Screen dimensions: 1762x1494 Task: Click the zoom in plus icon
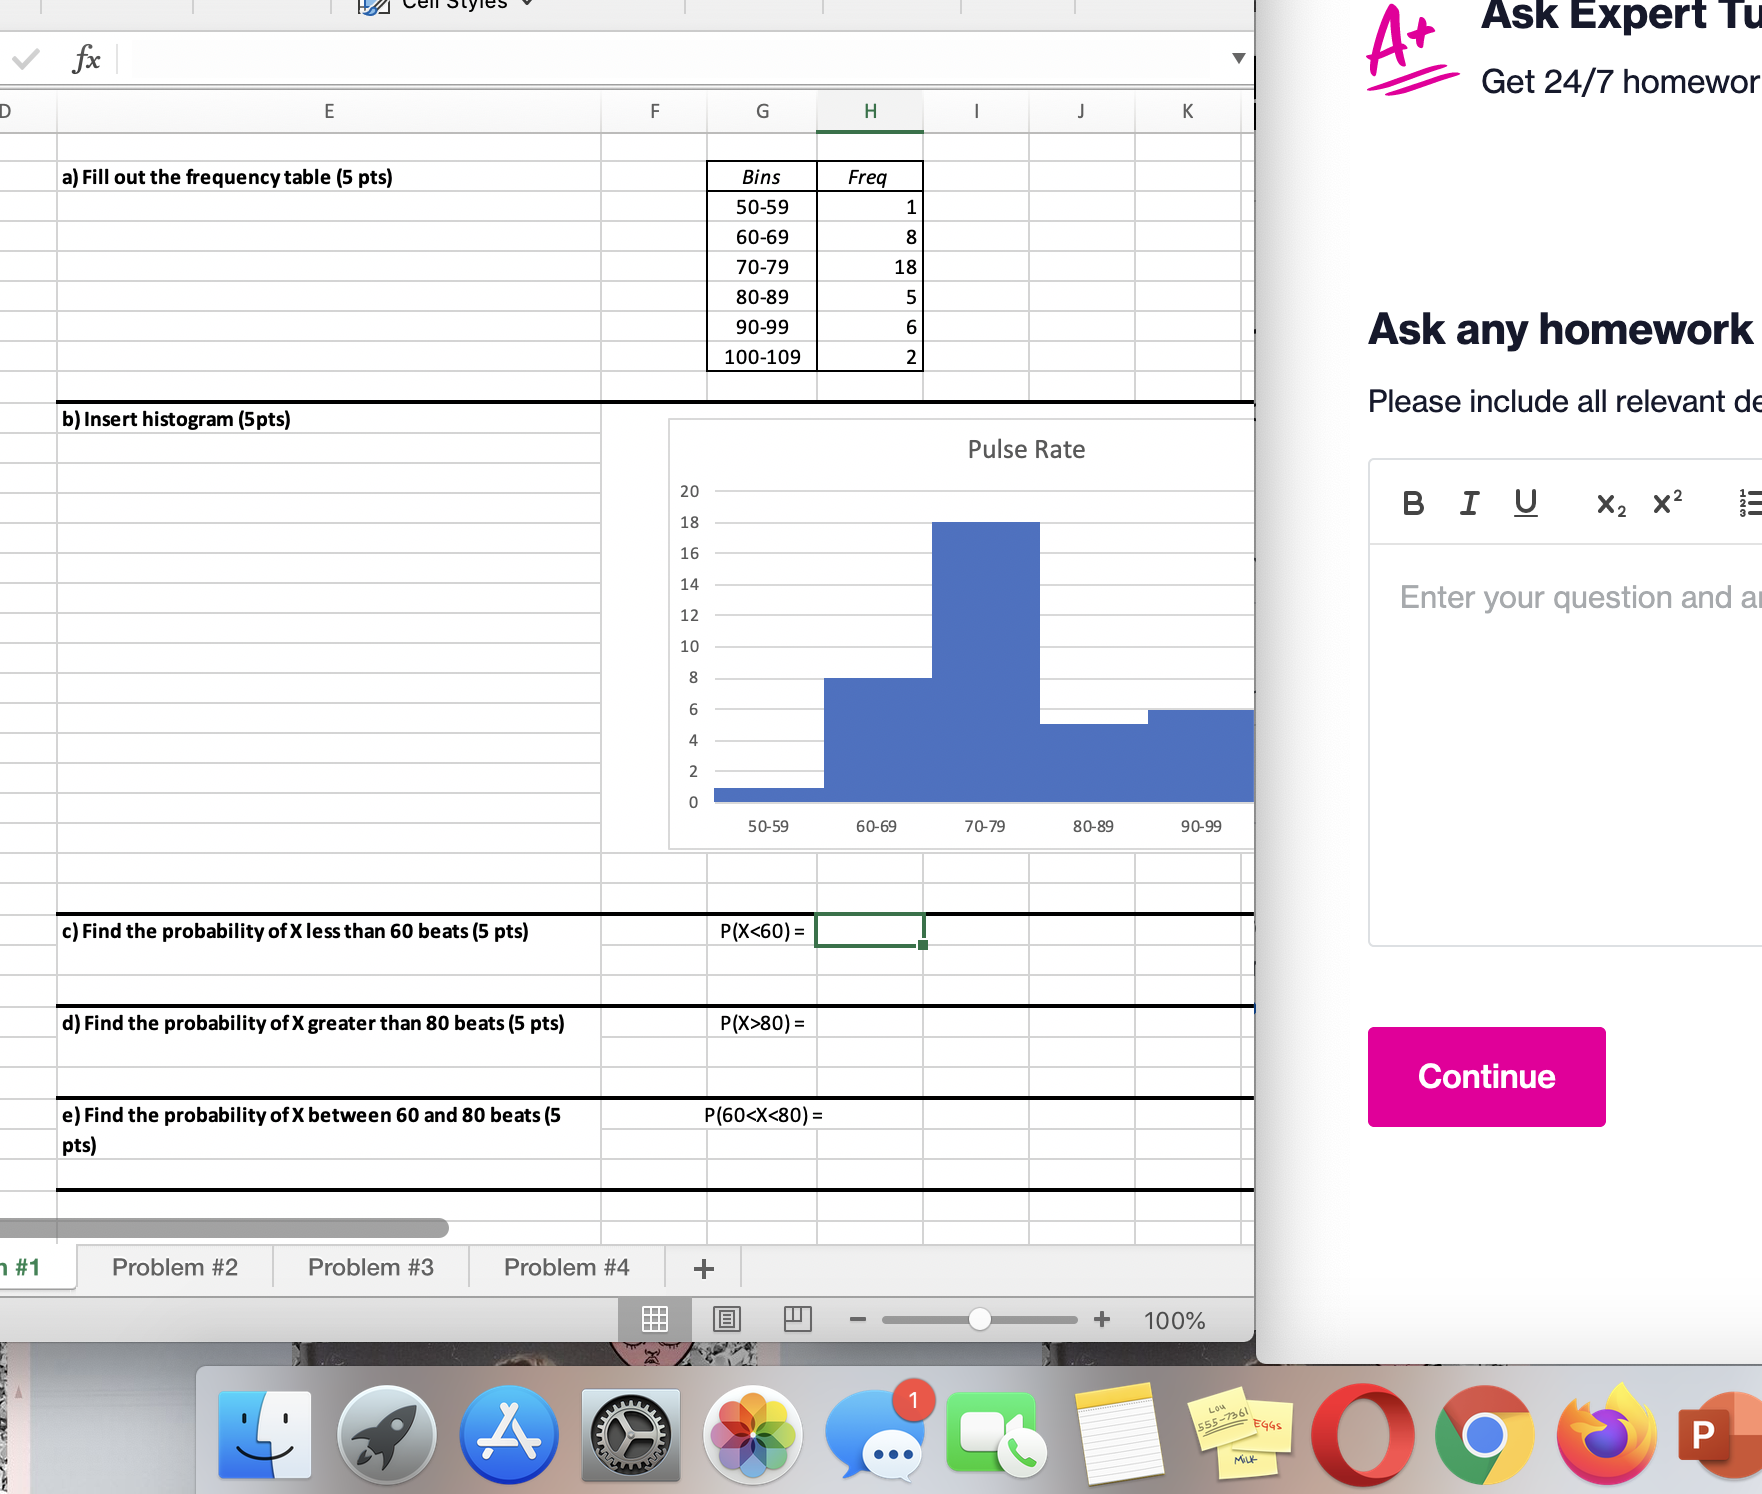(x=1101, y=1320)
